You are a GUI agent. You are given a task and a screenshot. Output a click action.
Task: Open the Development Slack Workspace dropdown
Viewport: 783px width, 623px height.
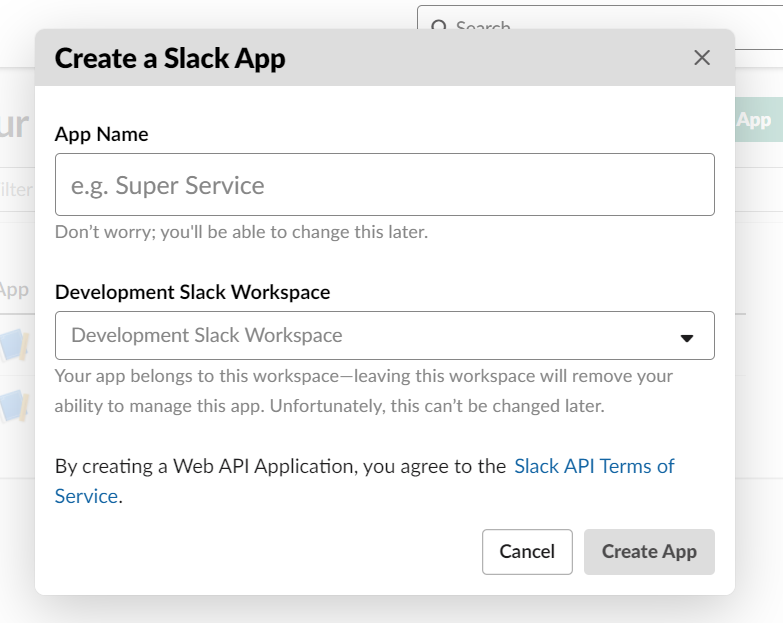(x=384, y=336)
